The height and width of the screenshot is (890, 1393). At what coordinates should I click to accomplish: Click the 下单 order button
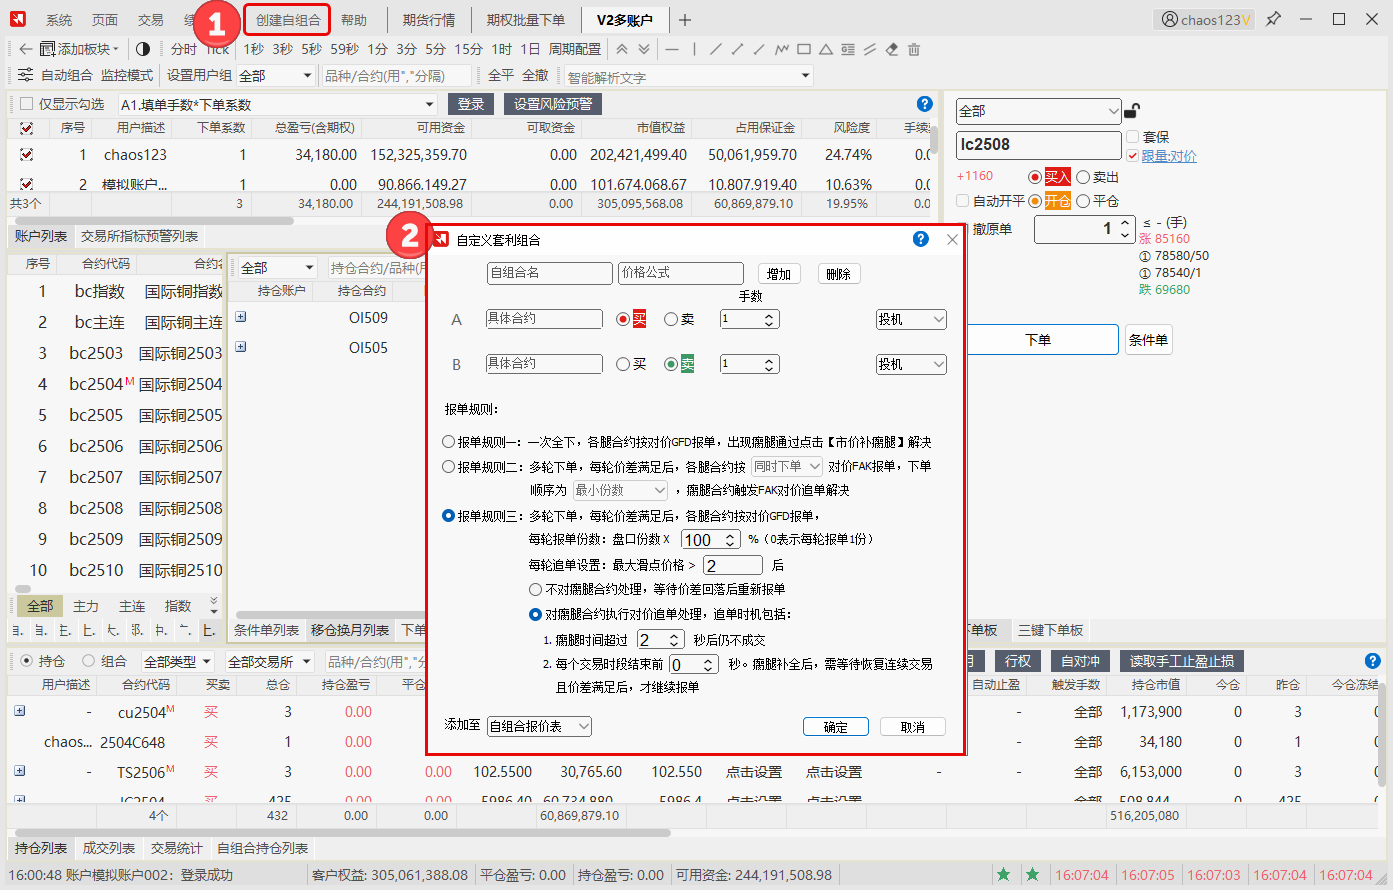pyautogui.click(x=1037, y=339)
